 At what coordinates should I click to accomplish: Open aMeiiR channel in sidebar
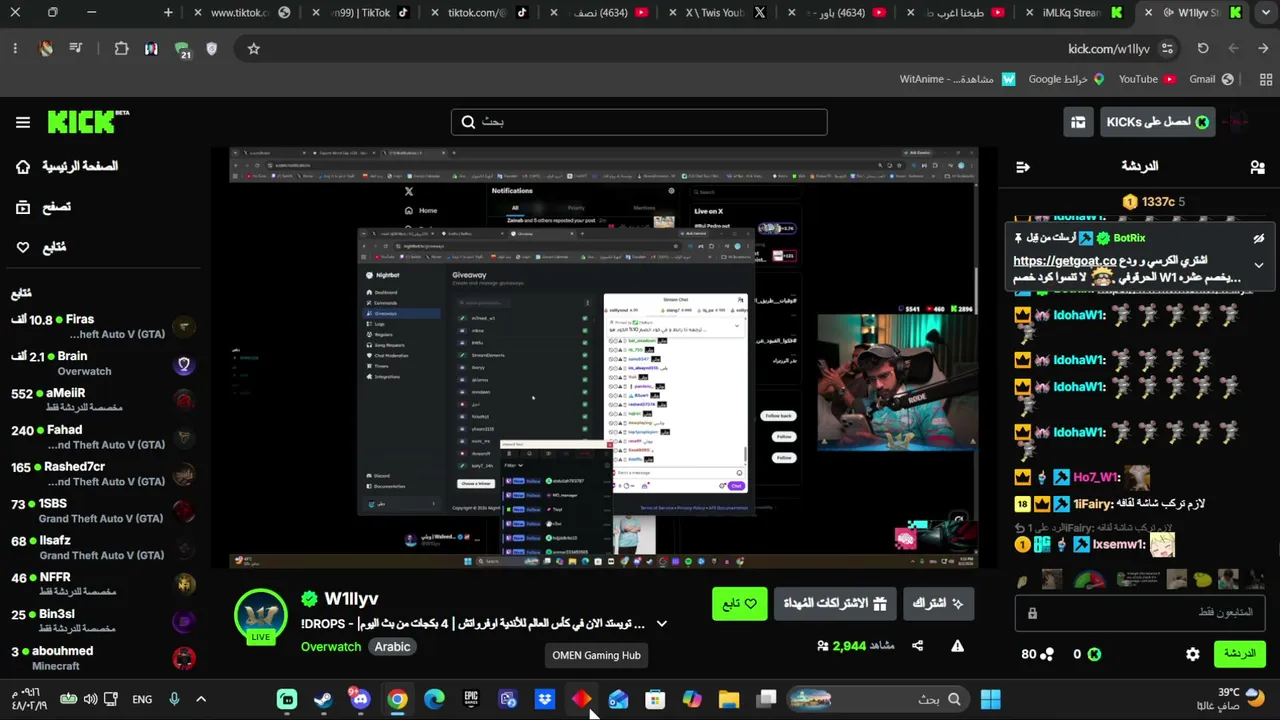(103, 400)
